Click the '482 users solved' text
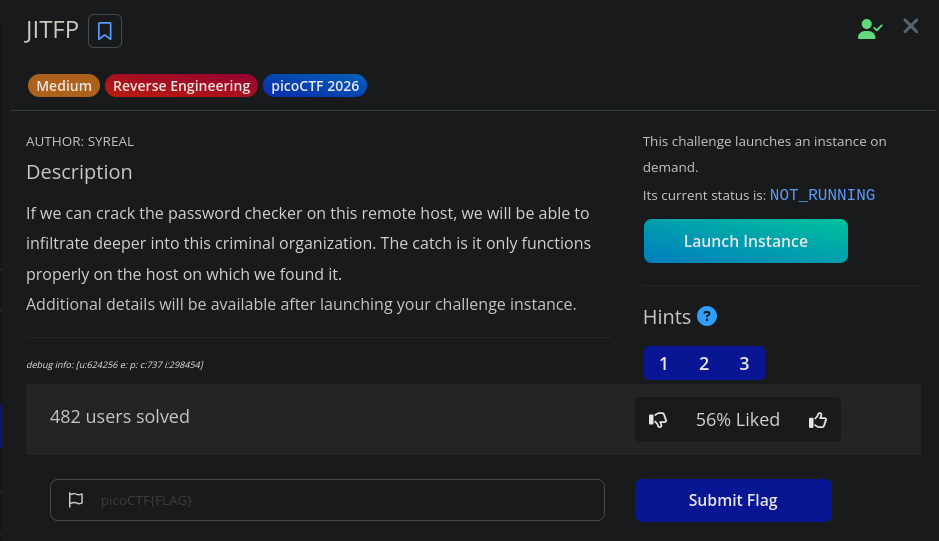This screenshot has height=541, width=939. click(120, 416)
